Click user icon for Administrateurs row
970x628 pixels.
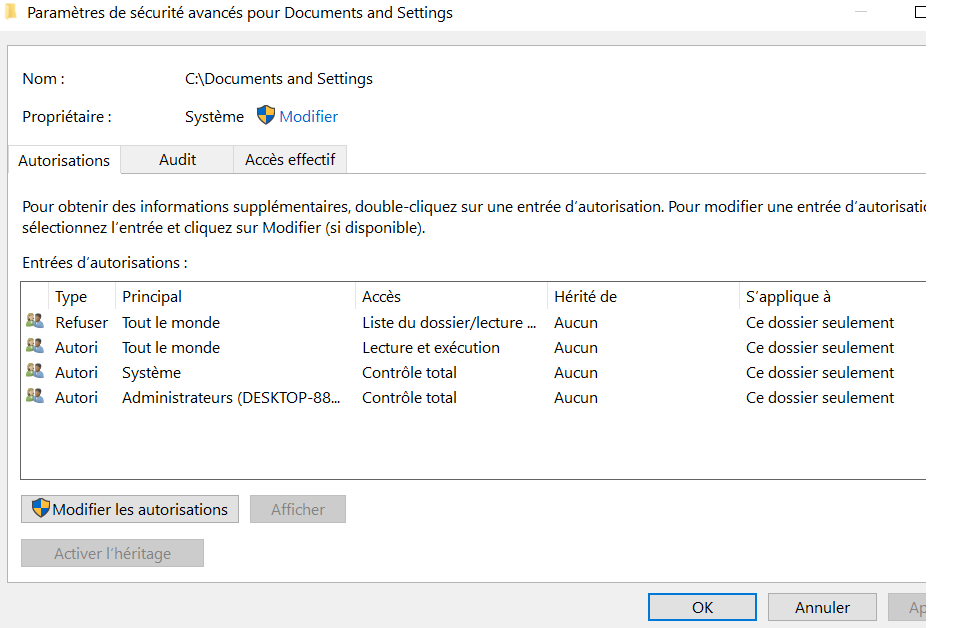pyautogui.click(x=35, y=397)
